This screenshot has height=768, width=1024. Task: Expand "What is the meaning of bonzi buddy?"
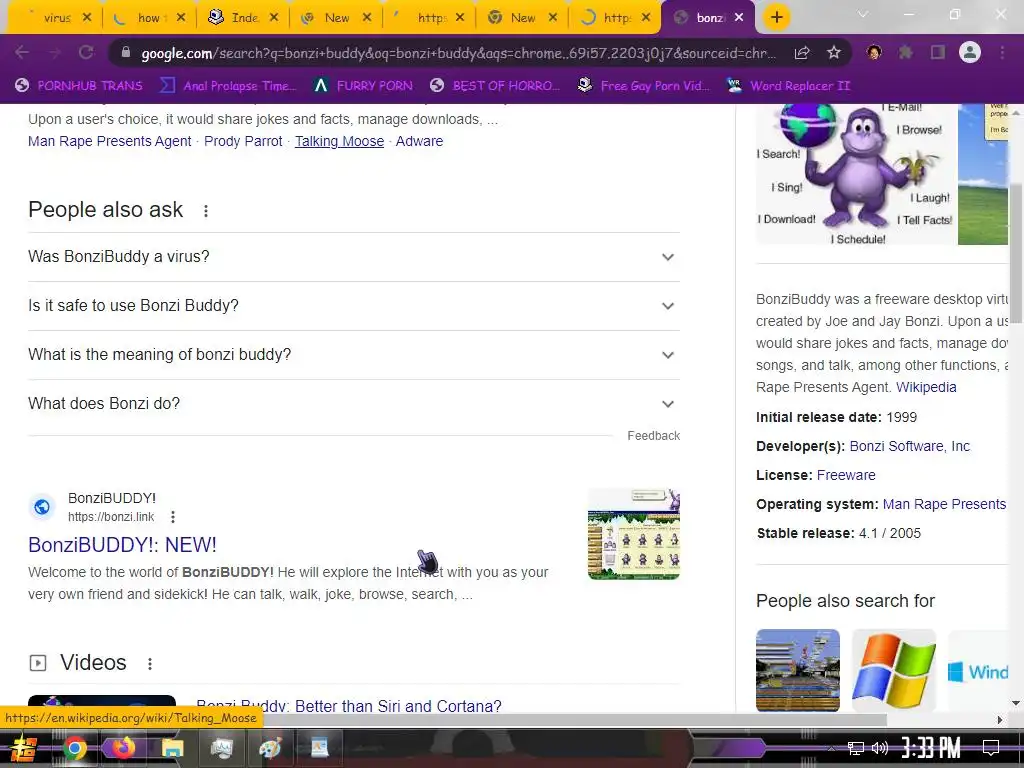point(354,355)
